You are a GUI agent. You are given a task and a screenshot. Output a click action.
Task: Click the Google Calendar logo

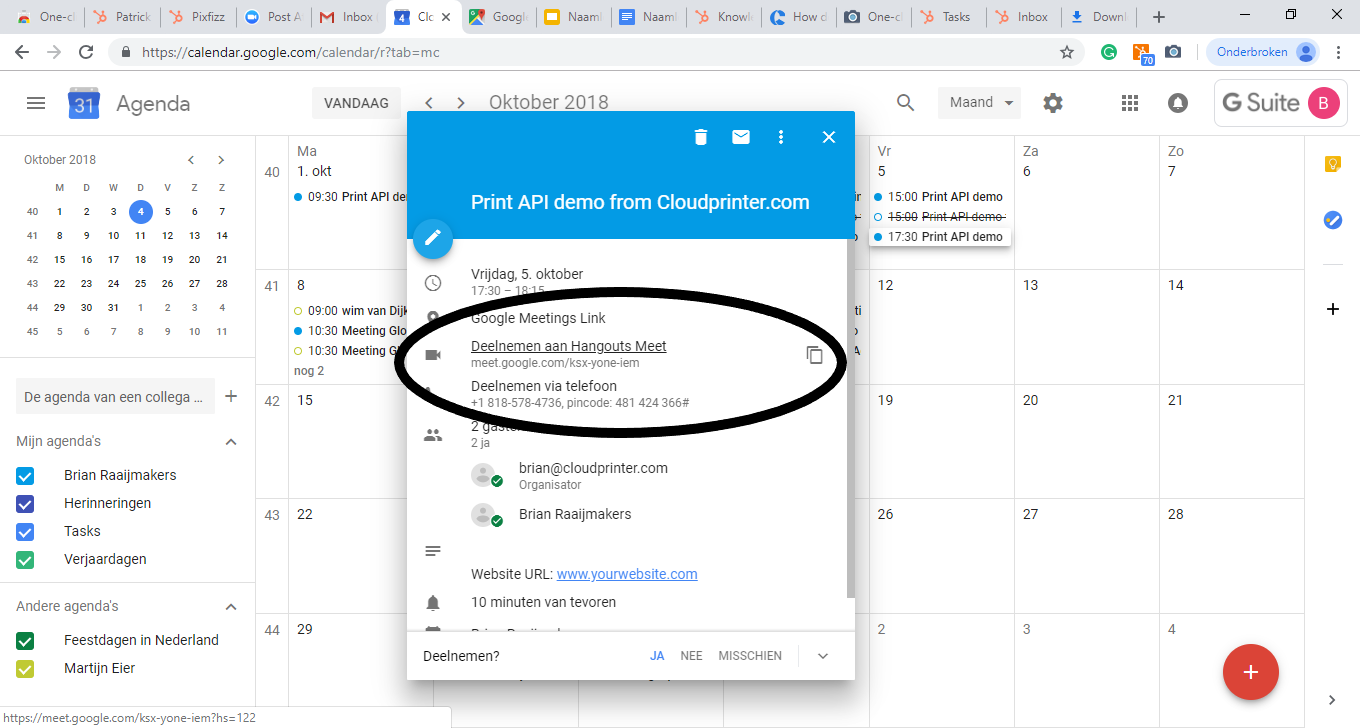[84, 103]
